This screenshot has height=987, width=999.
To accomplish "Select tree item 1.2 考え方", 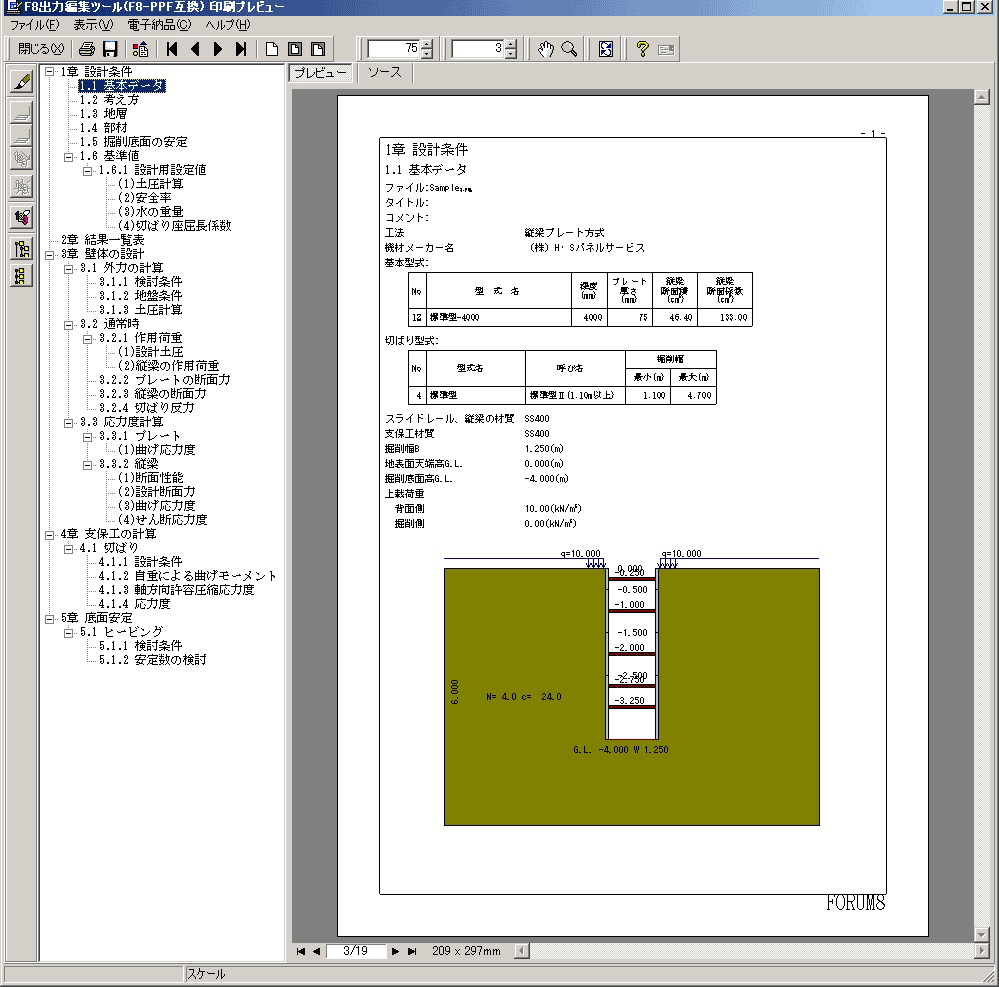I will coord(109,100).
